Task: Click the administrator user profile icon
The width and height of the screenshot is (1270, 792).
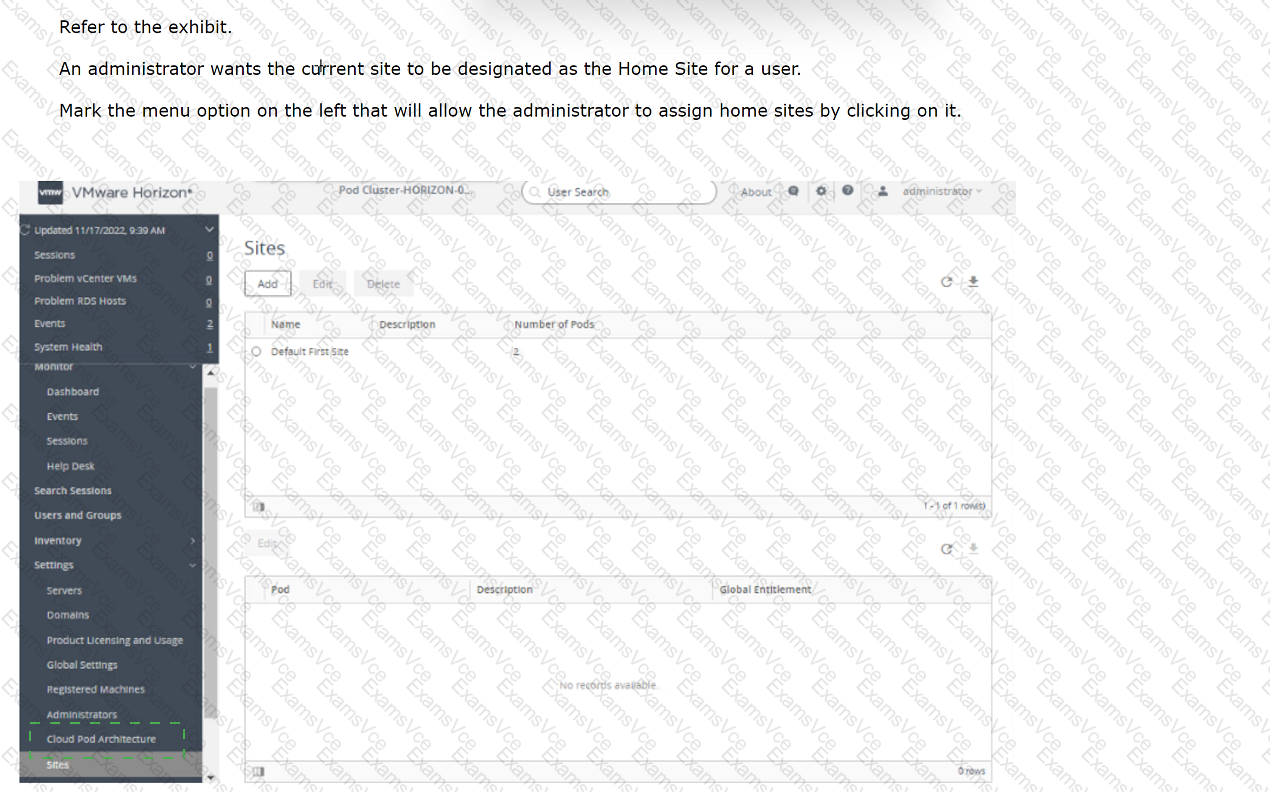Action: pos(882,191)
